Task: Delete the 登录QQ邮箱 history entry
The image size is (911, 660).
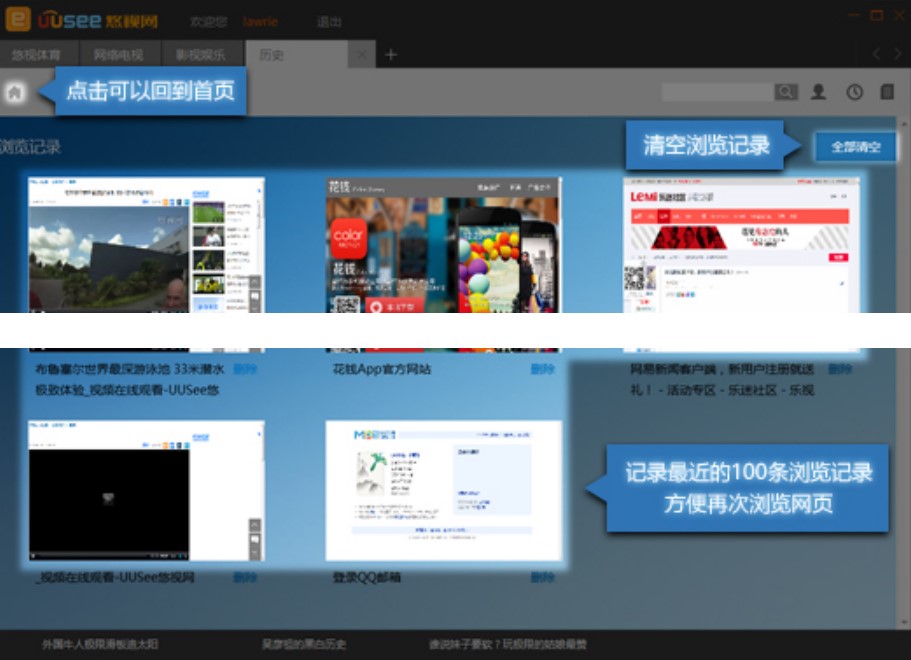Action: [542, 578]
